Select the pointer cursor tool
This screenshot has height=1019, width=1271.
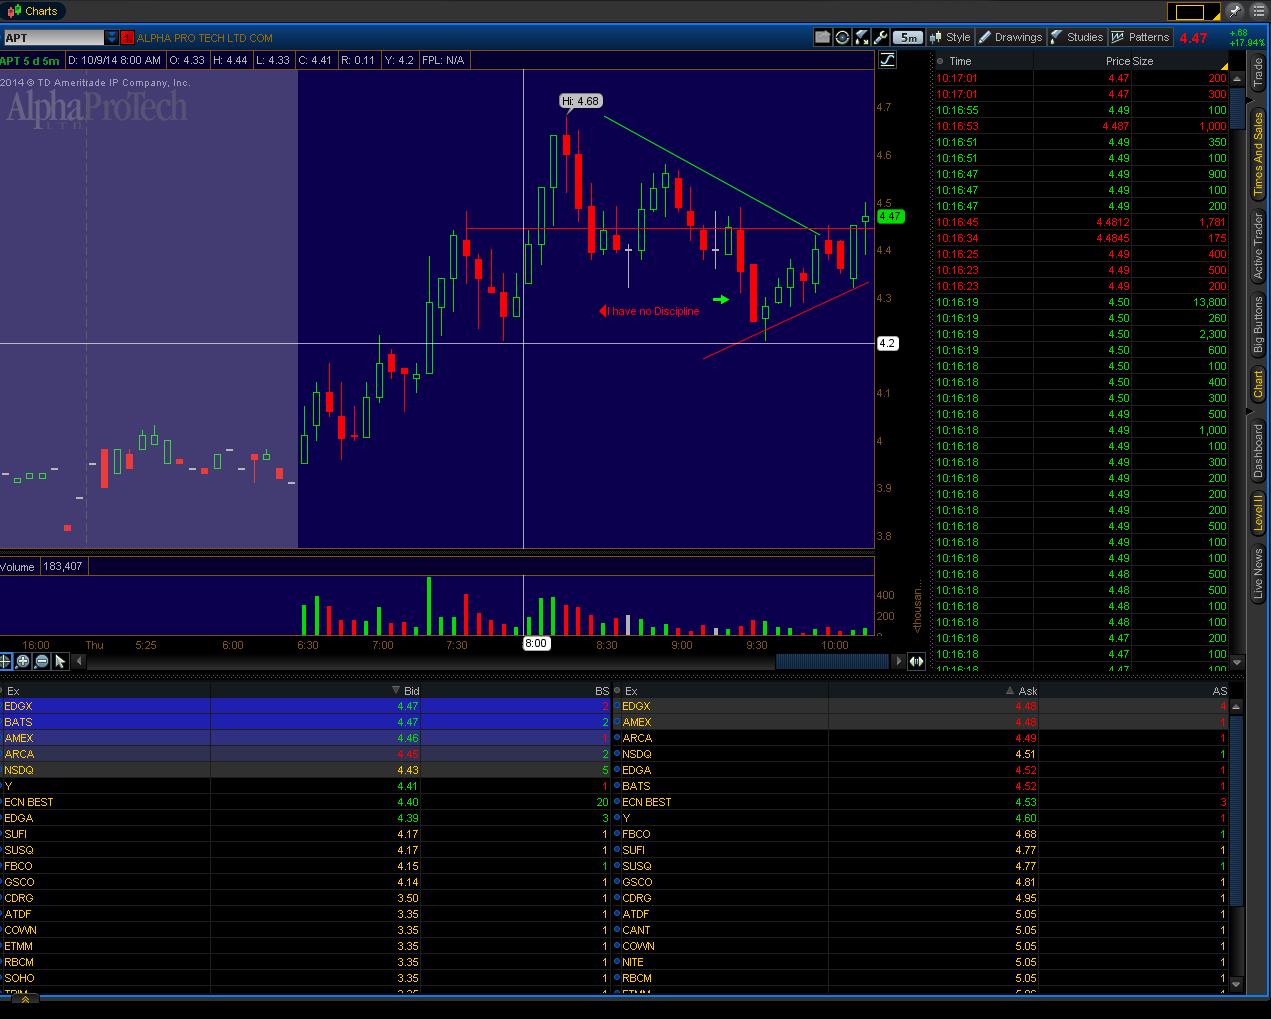[x=60, y=661]
